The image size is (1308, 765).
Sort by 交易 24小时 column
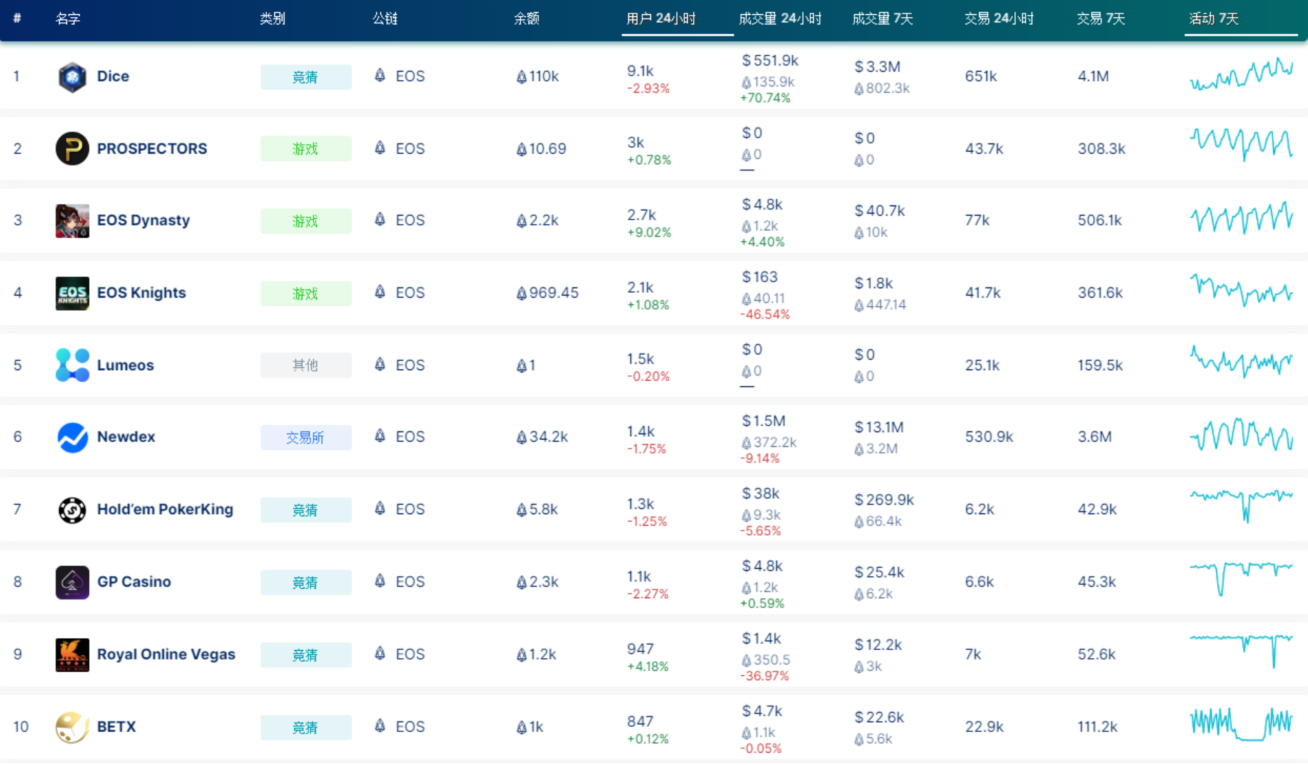tap(999, 19)
